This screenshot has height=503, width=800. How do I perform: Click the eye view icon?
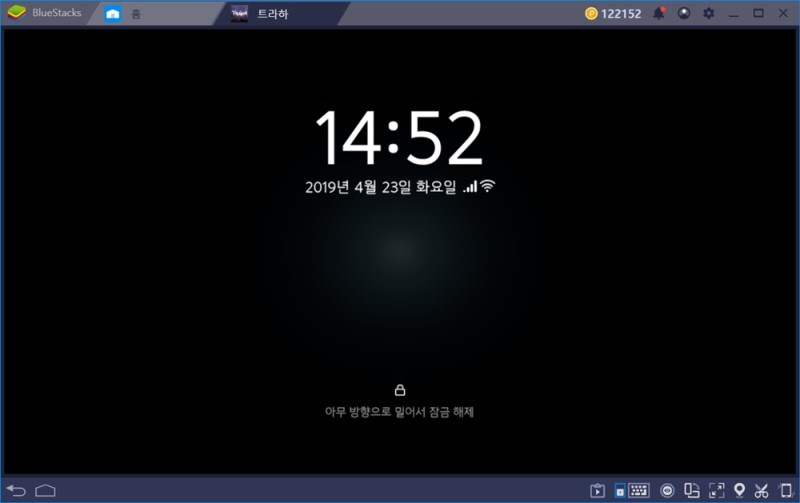click(x=667, y=490)
